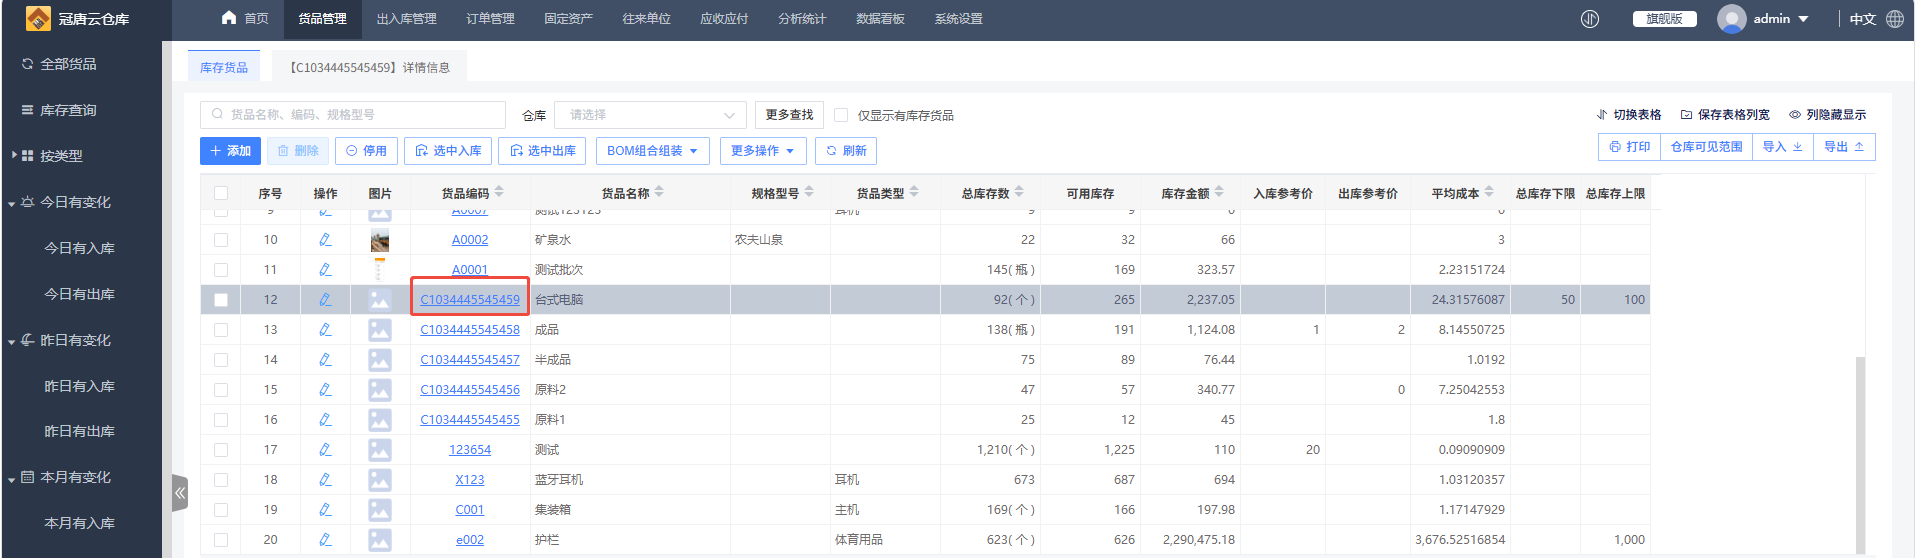This screenshot has height=558, width=1917.
Task: Switch to the 库存货品 tab
Action: (x=224, y=67)
